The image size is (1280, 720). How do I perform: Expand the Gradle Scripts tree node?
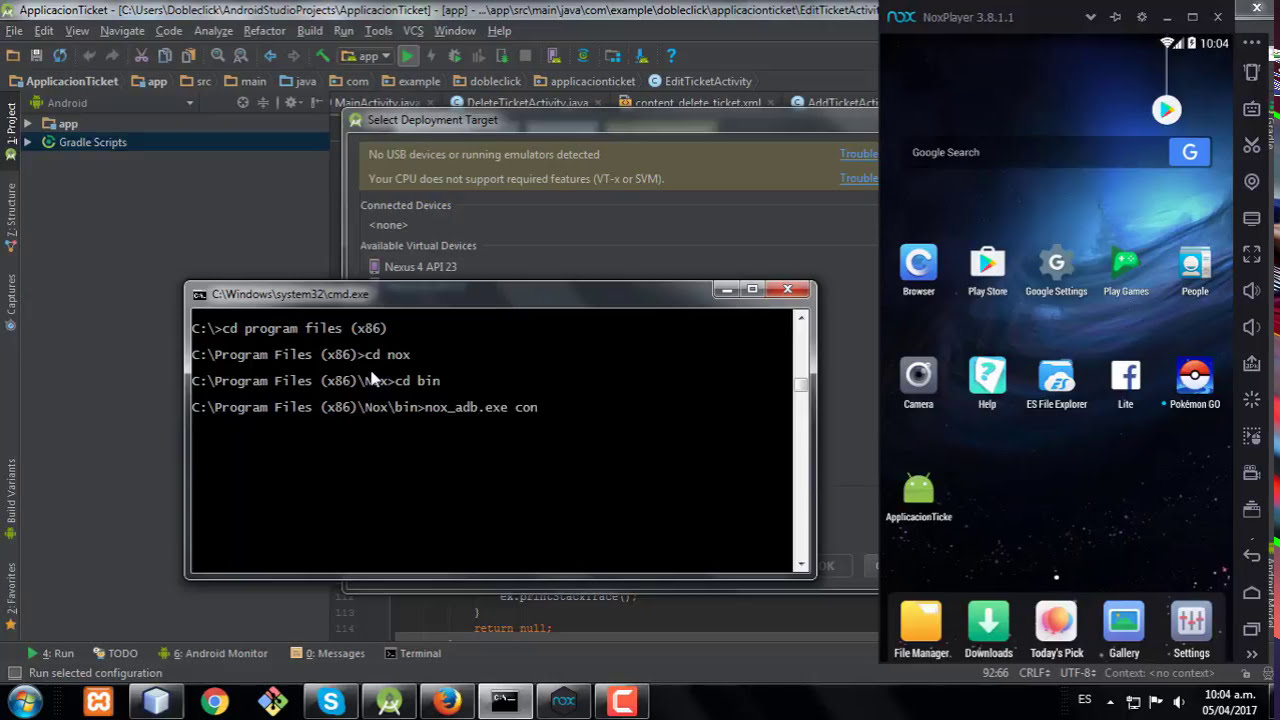(27, 142)
